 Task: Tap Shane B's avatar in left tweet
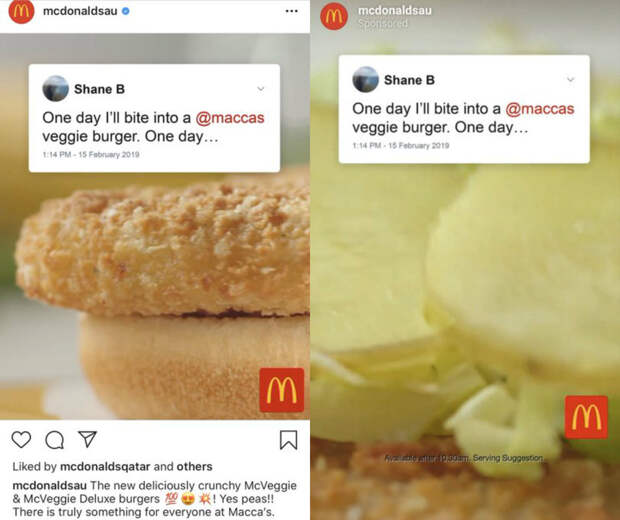pos(56,89)
